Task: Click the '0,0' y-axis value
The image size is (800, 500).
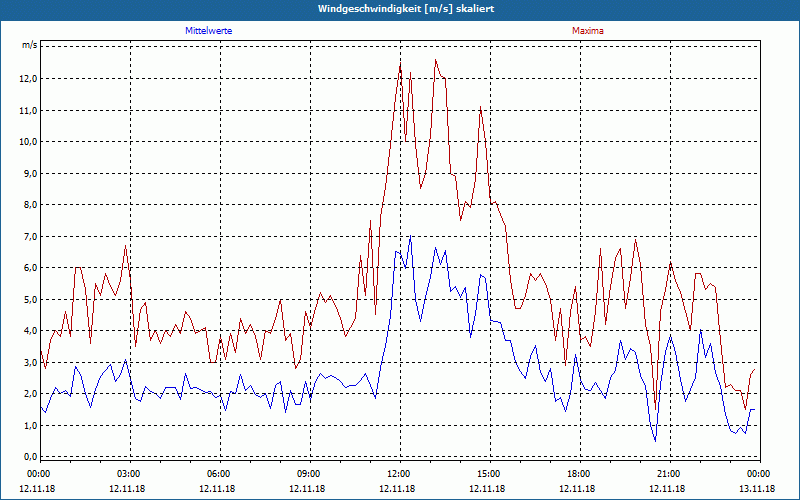Action: coord(31,457)
